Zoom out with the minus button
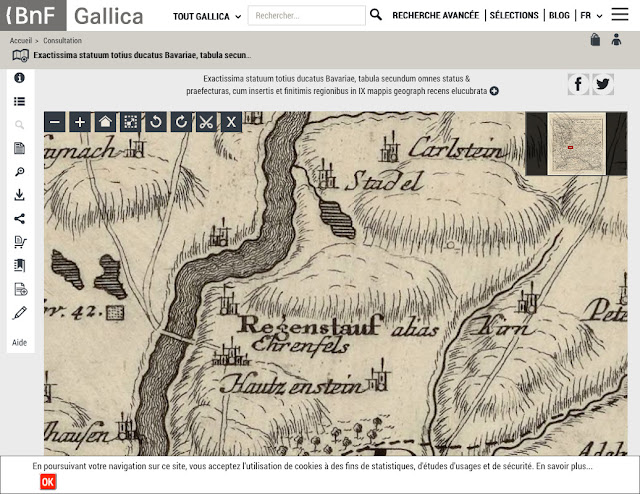Screen dimensions: 640x494 tap(55, 122)
